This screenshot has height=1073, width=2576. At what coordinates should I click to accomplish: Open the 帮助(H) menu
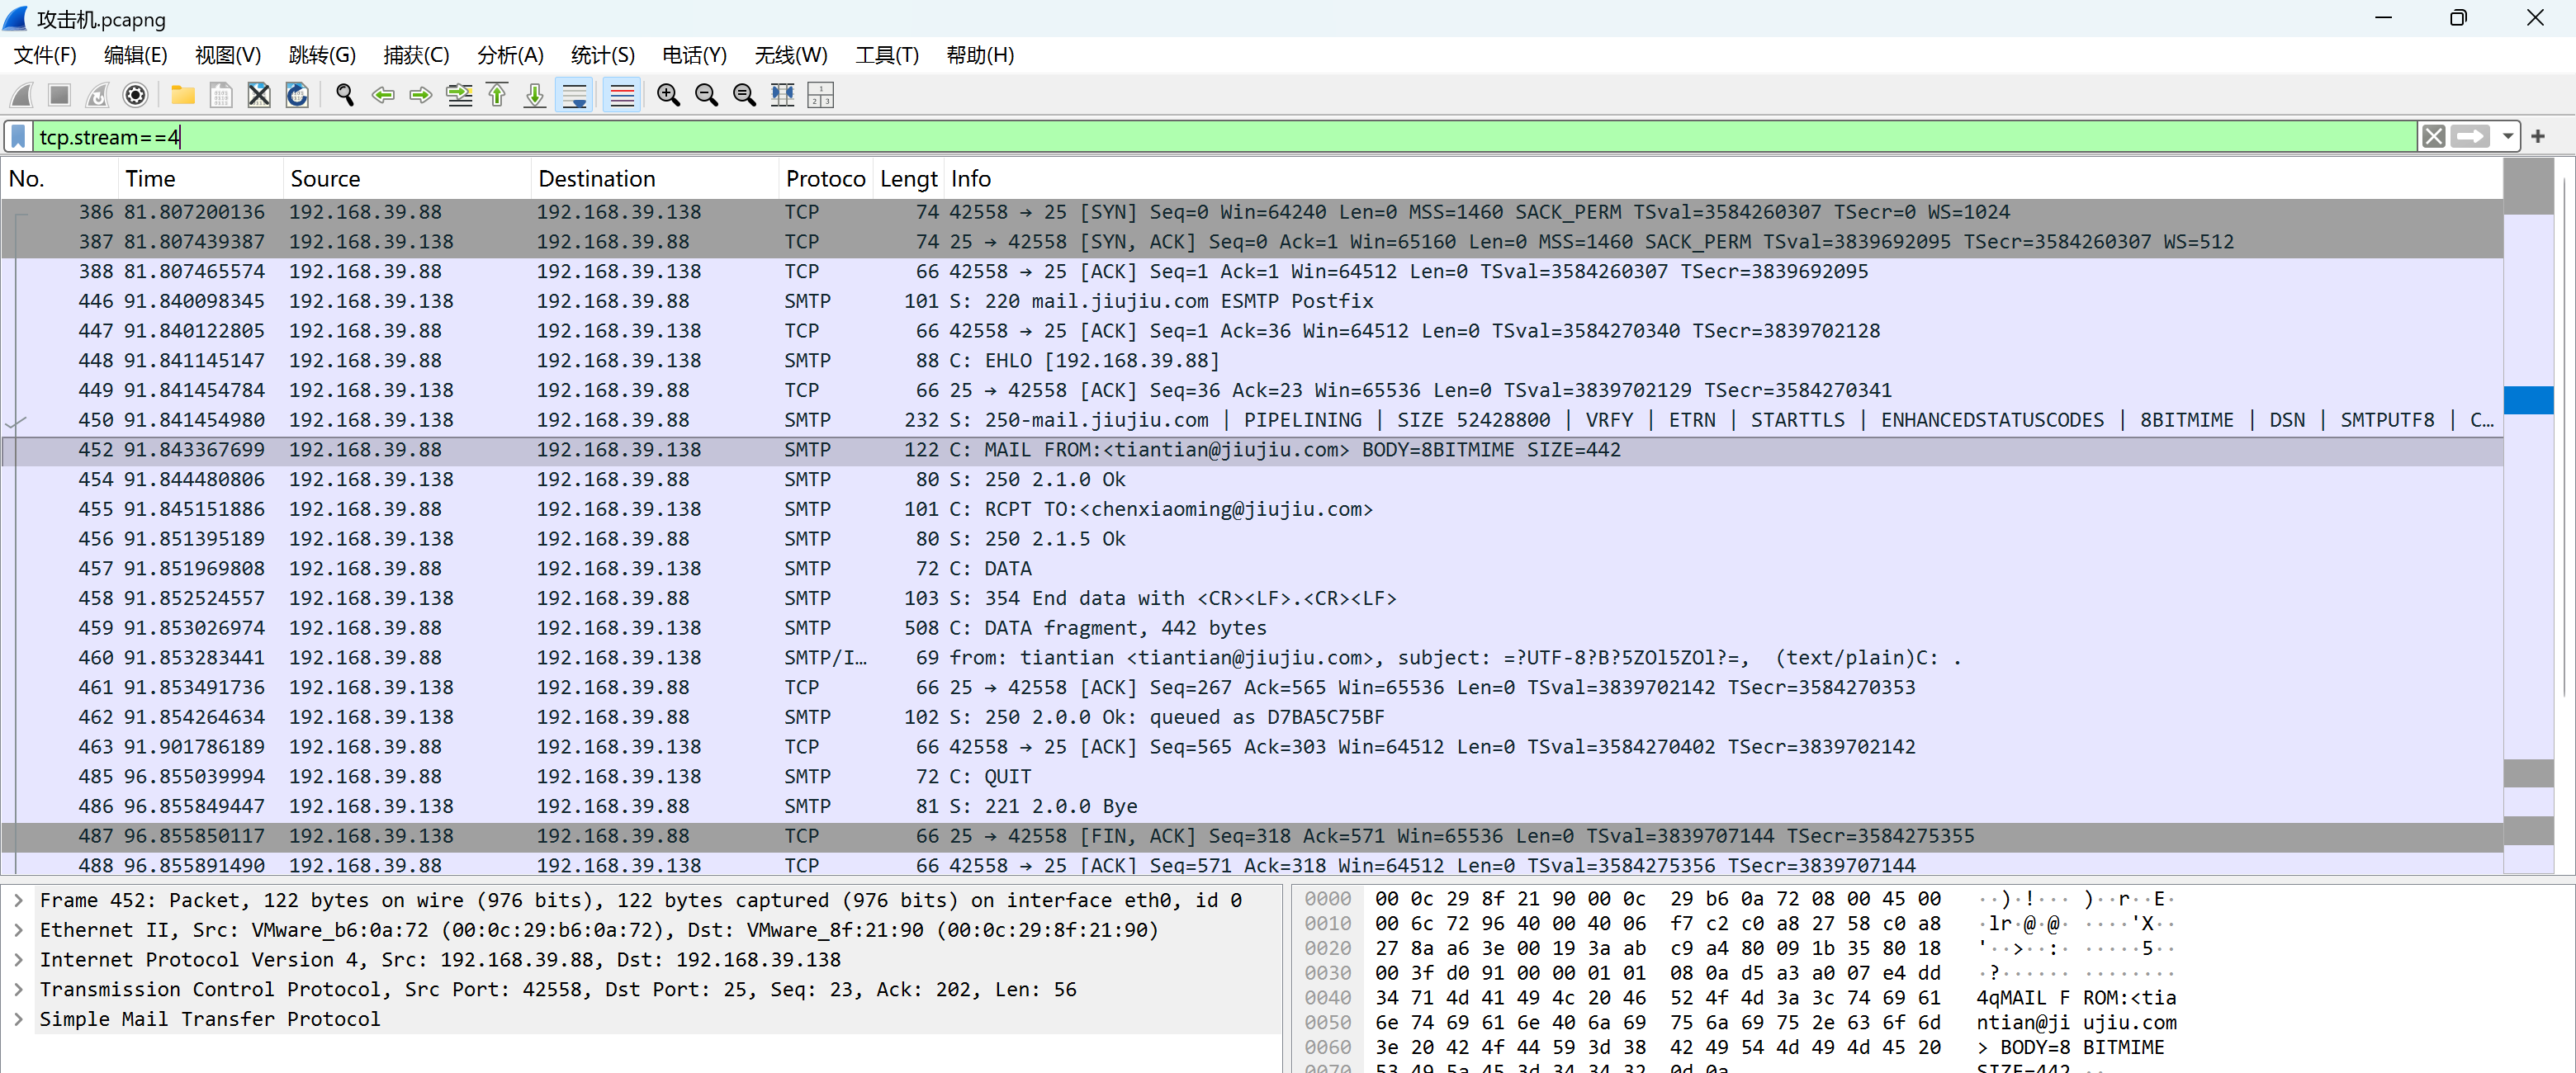click(x=980, y=55)
